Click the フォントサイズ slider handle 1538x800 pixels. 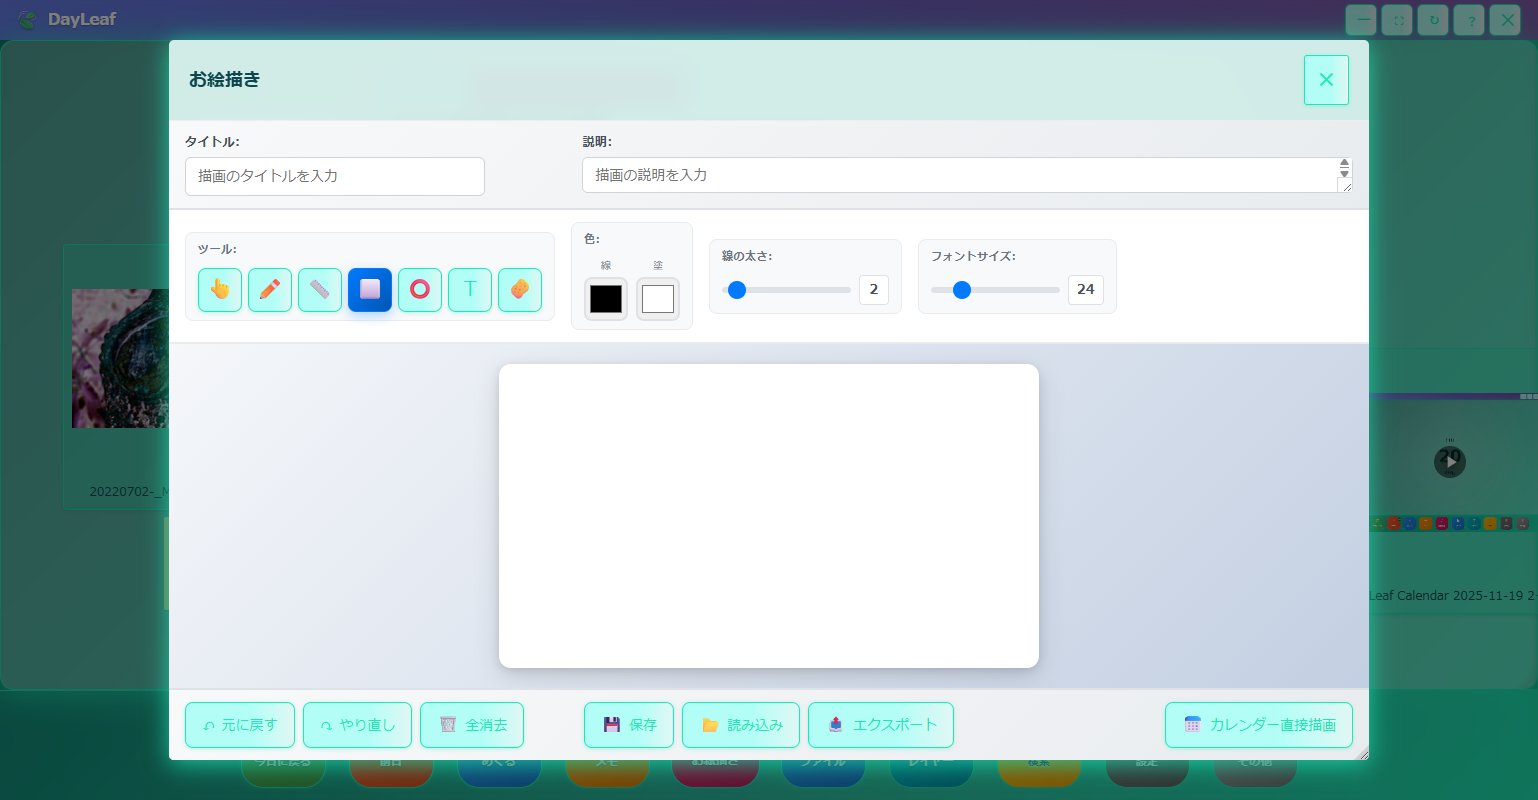pos(962,290)
